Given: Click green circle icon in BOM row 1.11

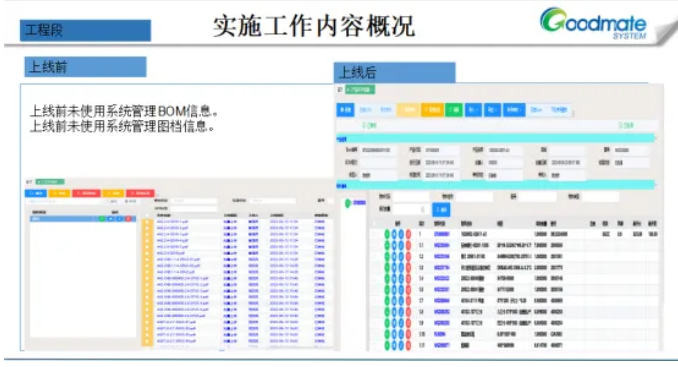Looking at the screenshot, I should 387,345.
